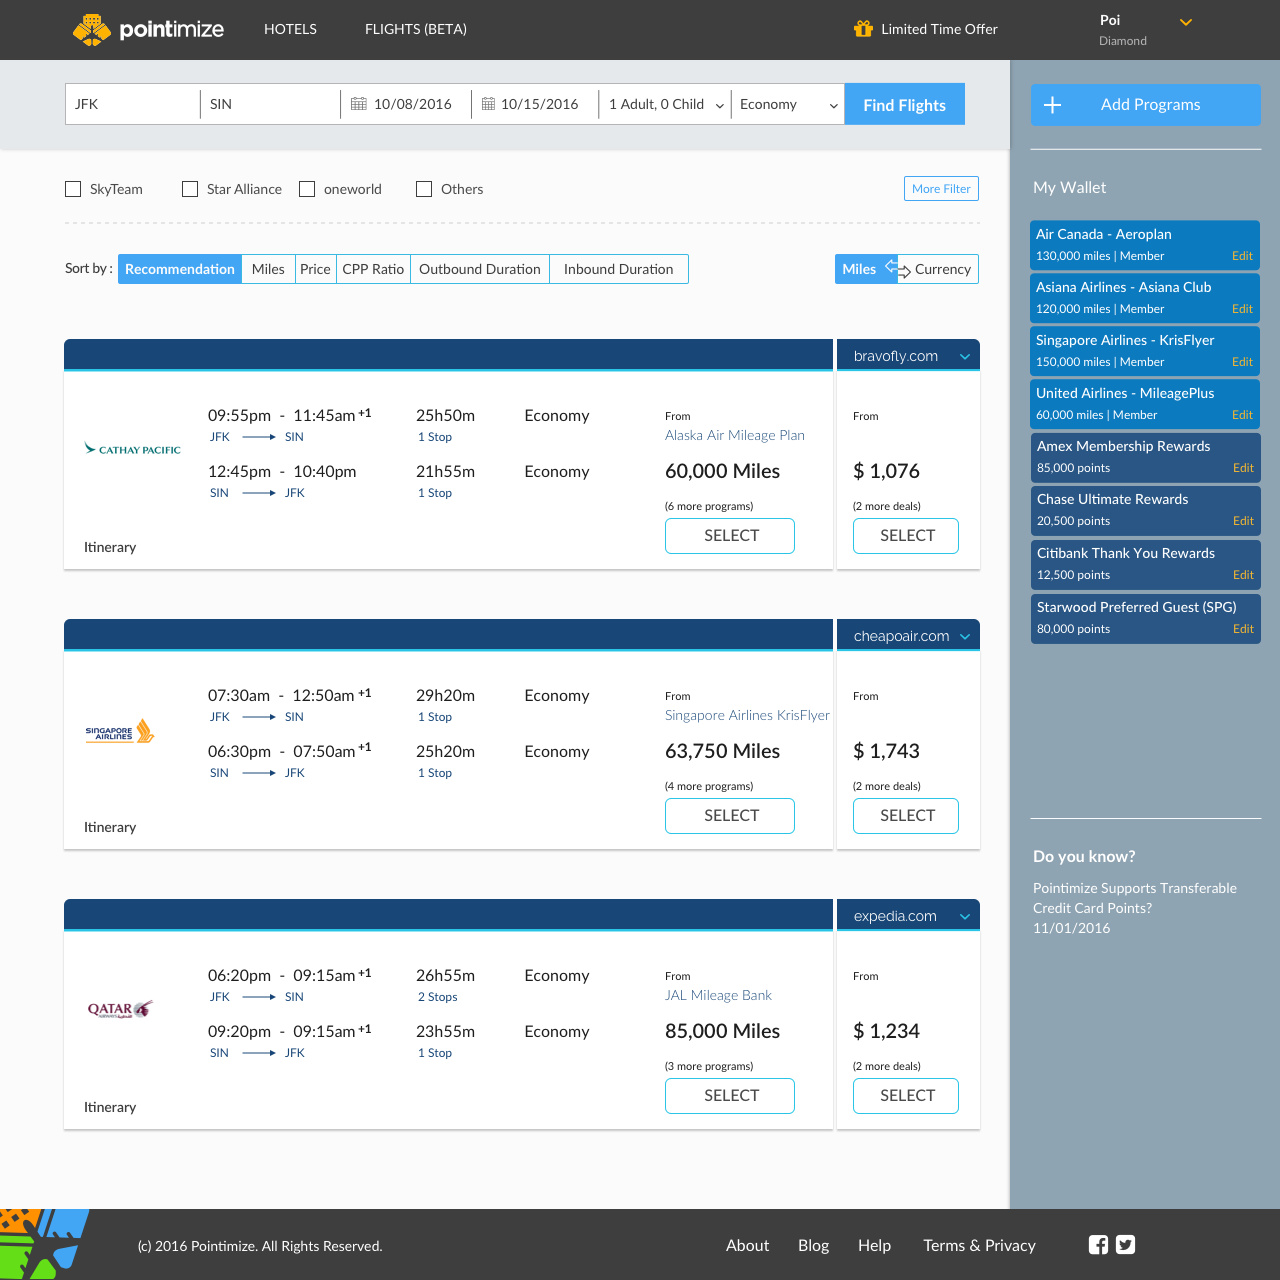This screenshot has width=1280, height=1280.
Task: Edit the Amex Membership Rewards entry
Action: tap(1243, 468)
